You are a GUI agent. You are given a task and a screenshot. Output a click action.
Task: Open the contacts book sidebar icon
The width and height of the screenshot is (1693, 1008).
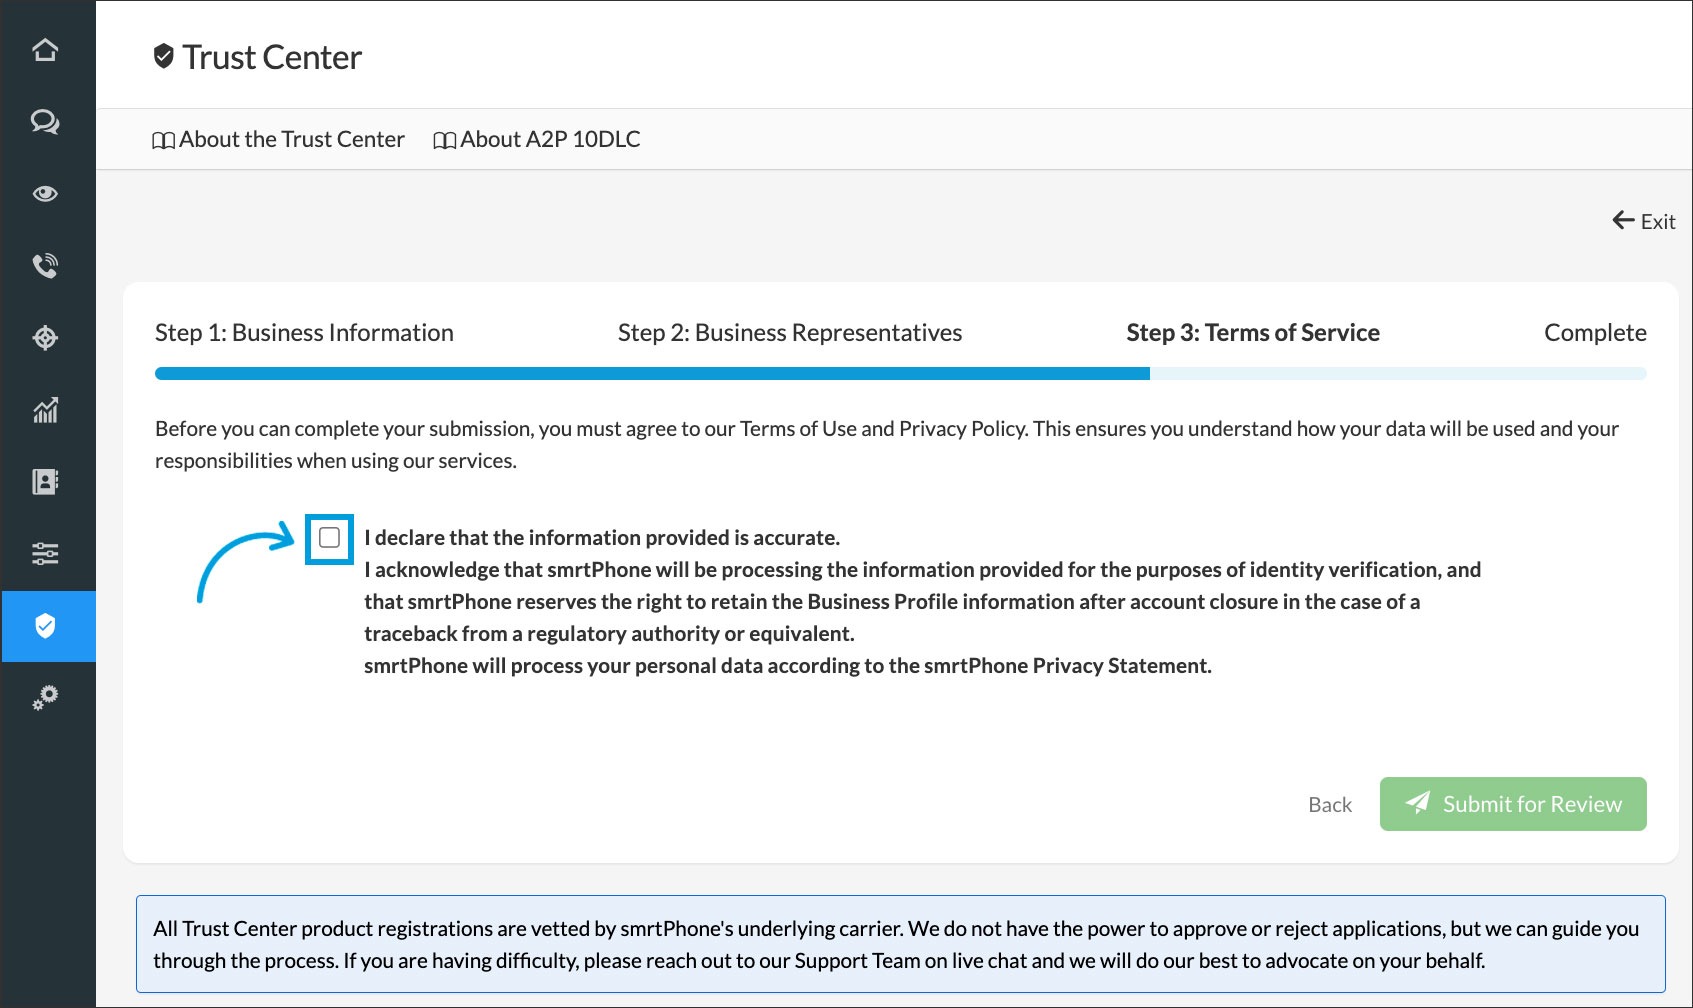[45, 482]
